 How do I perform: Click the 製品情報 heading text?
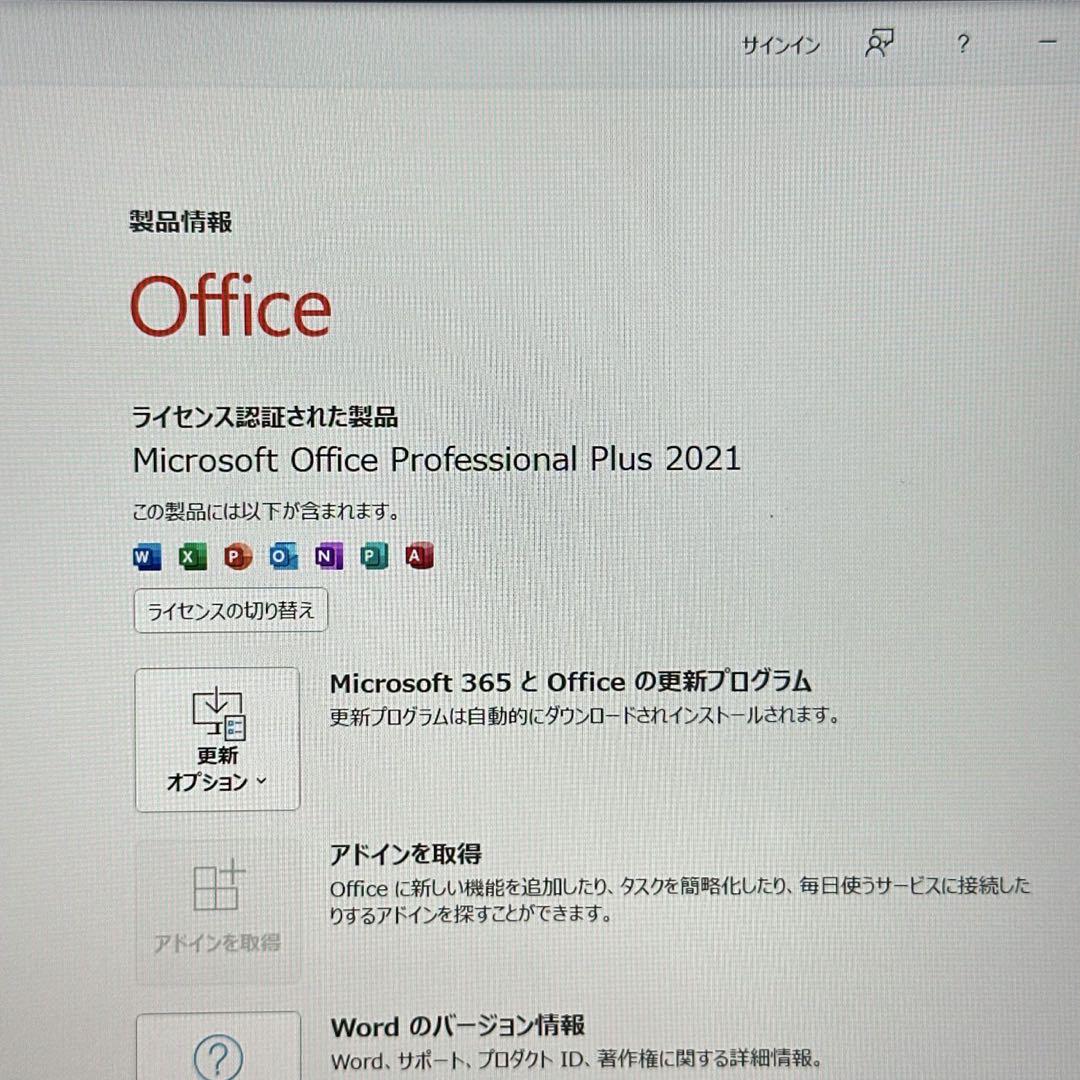181,222
